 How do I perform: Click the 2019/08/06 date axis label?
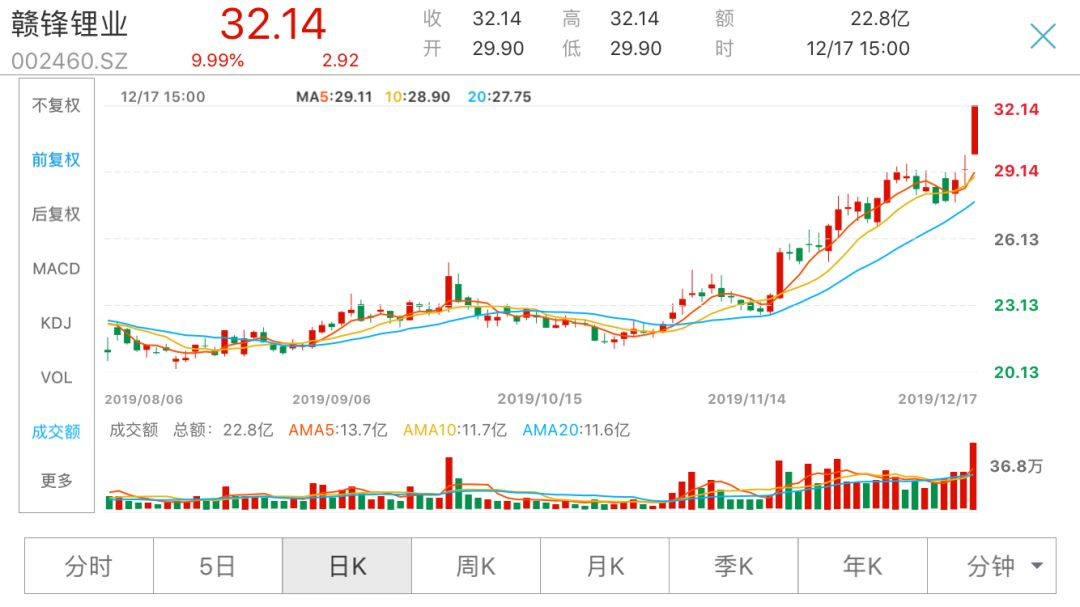(x=144, y=400)
